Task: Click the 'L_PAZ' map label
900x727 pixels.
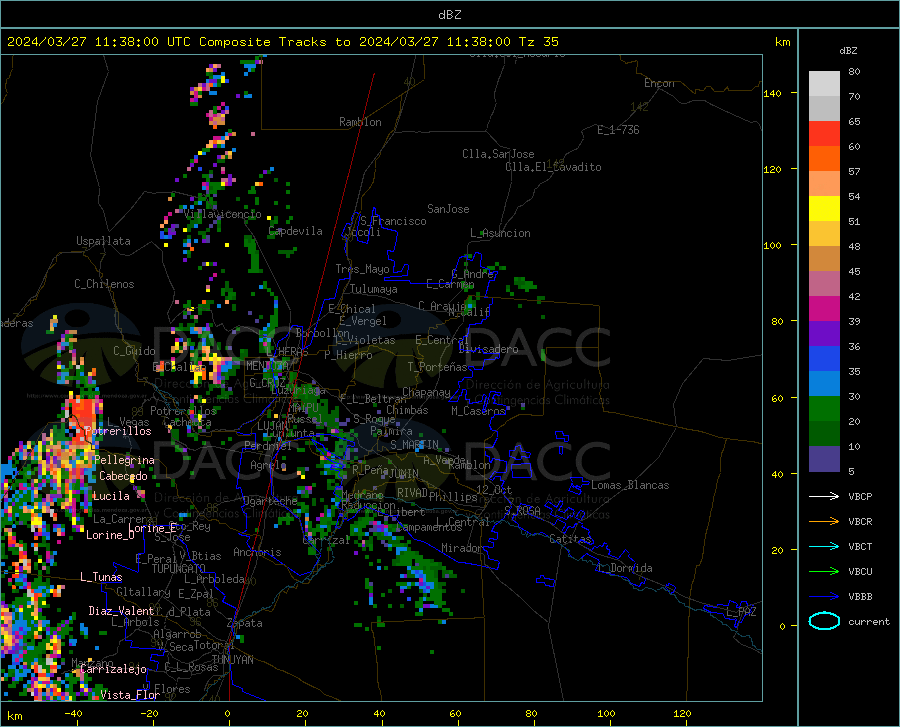Action: [741, 612]
